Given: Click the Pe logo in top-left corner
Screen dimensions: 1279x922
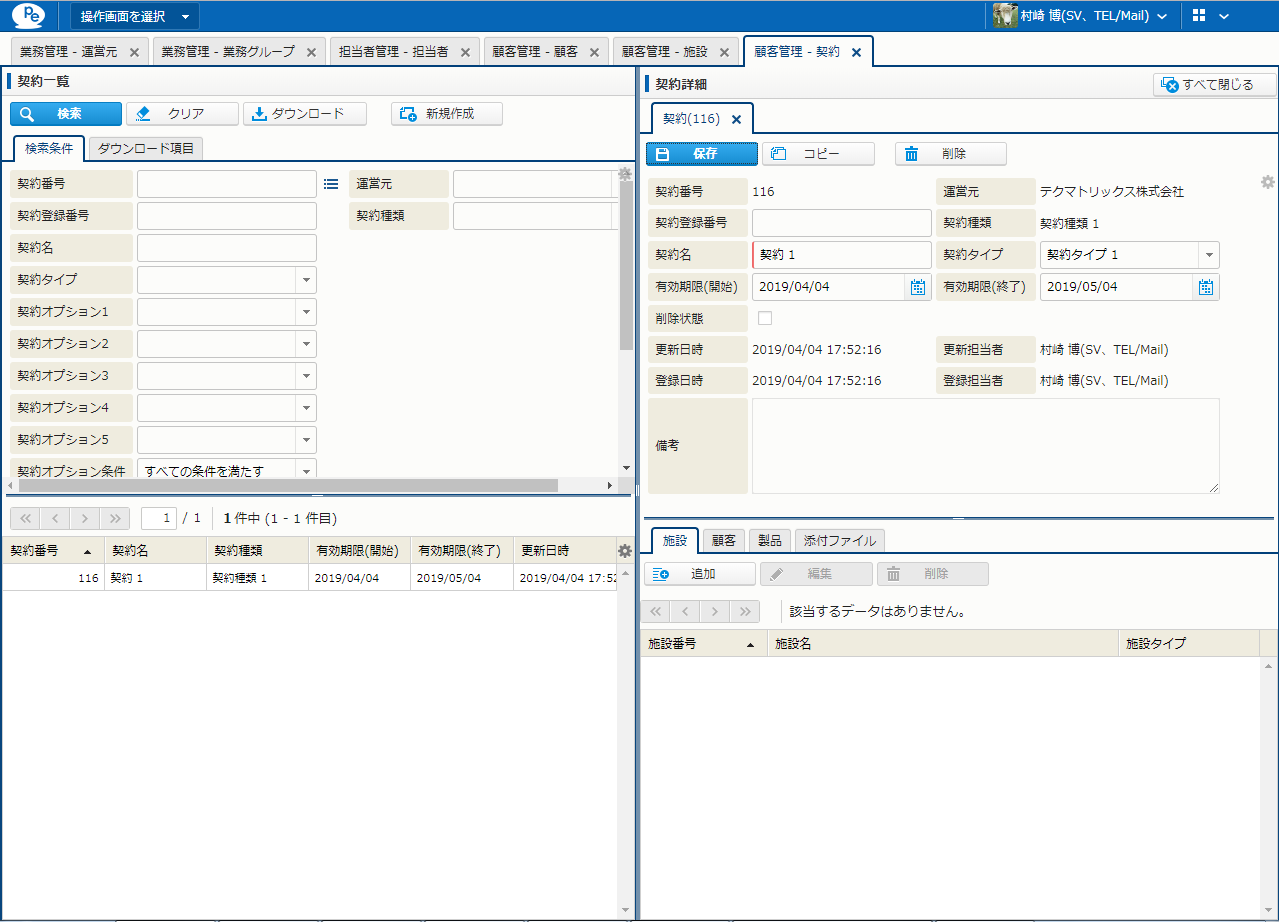Looking at the screenshot, I should coord(27,16).
